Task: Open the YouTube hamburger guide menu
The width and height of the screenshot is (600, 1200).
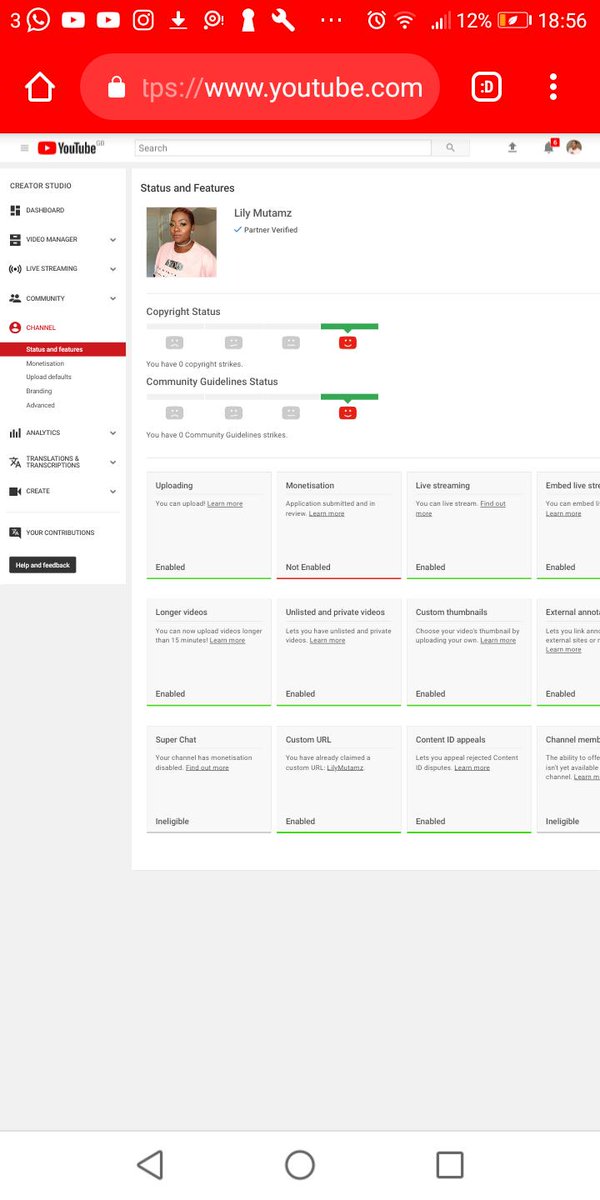Action: pos(25,148)
